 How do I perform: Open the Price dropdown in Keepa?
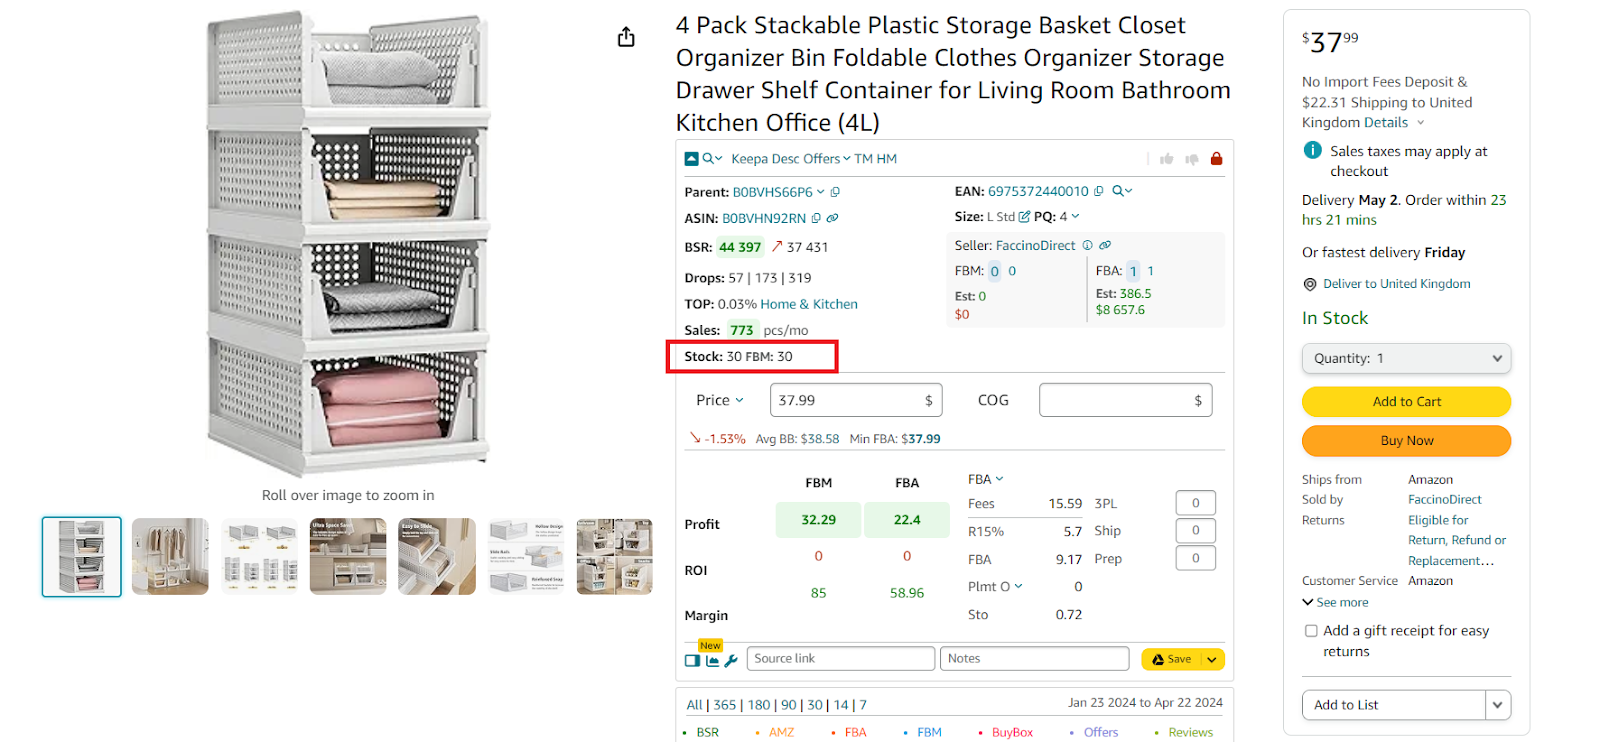point(717,399)
